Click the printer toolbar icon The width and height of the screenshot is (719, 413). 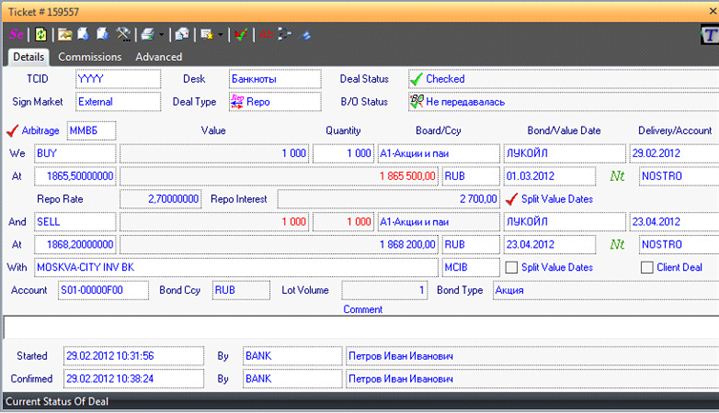(x=148, y=34)
